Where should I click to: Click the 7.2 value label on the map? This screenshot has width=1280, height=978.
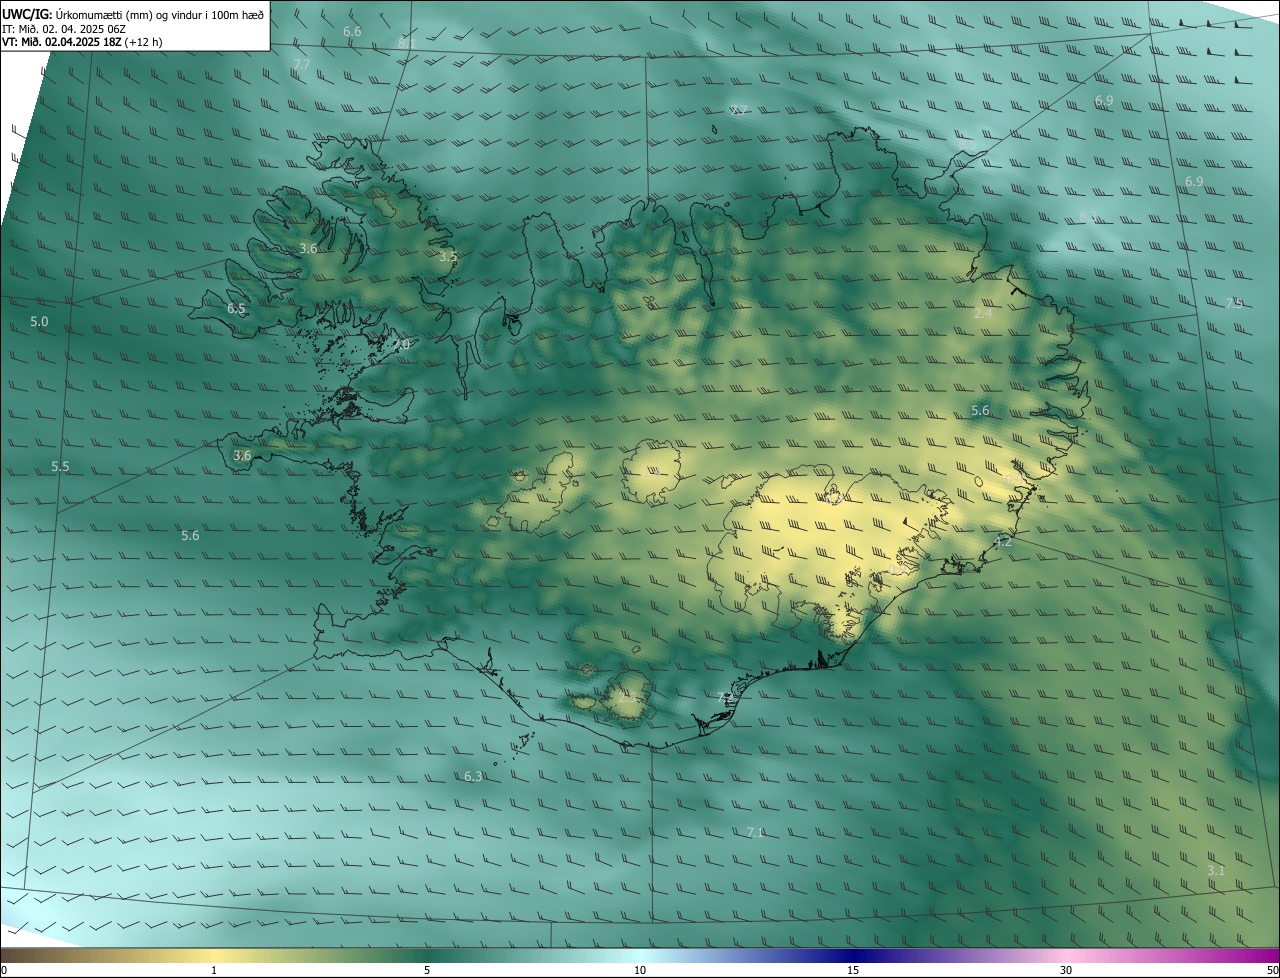pyautogui.click(x=726, y=697)
